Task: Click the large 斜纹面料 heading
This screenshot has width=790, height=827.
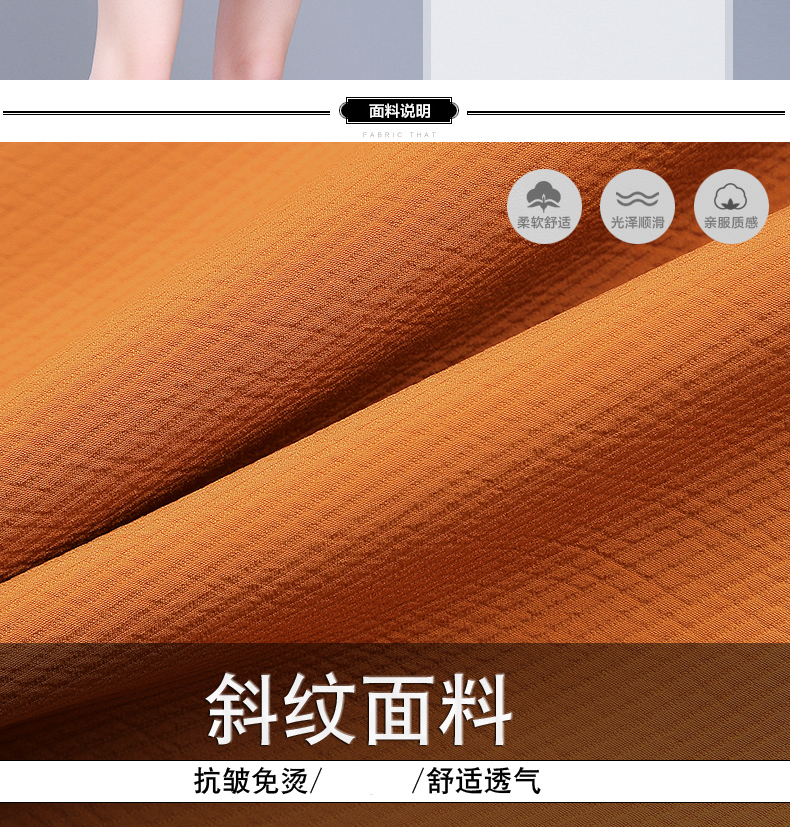Action: pyautogui.click(x=359, y=708)
